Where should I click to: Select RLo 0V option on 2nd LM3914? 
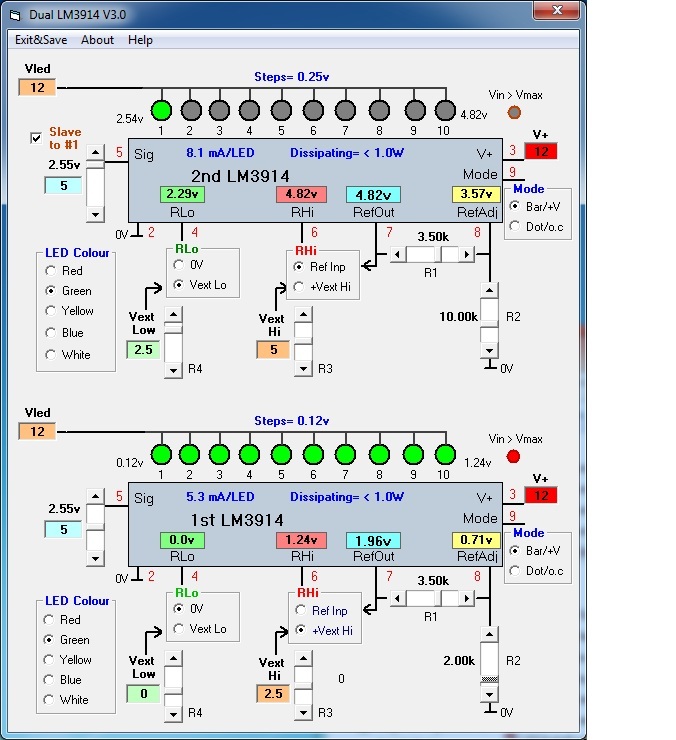pos(178,265)
